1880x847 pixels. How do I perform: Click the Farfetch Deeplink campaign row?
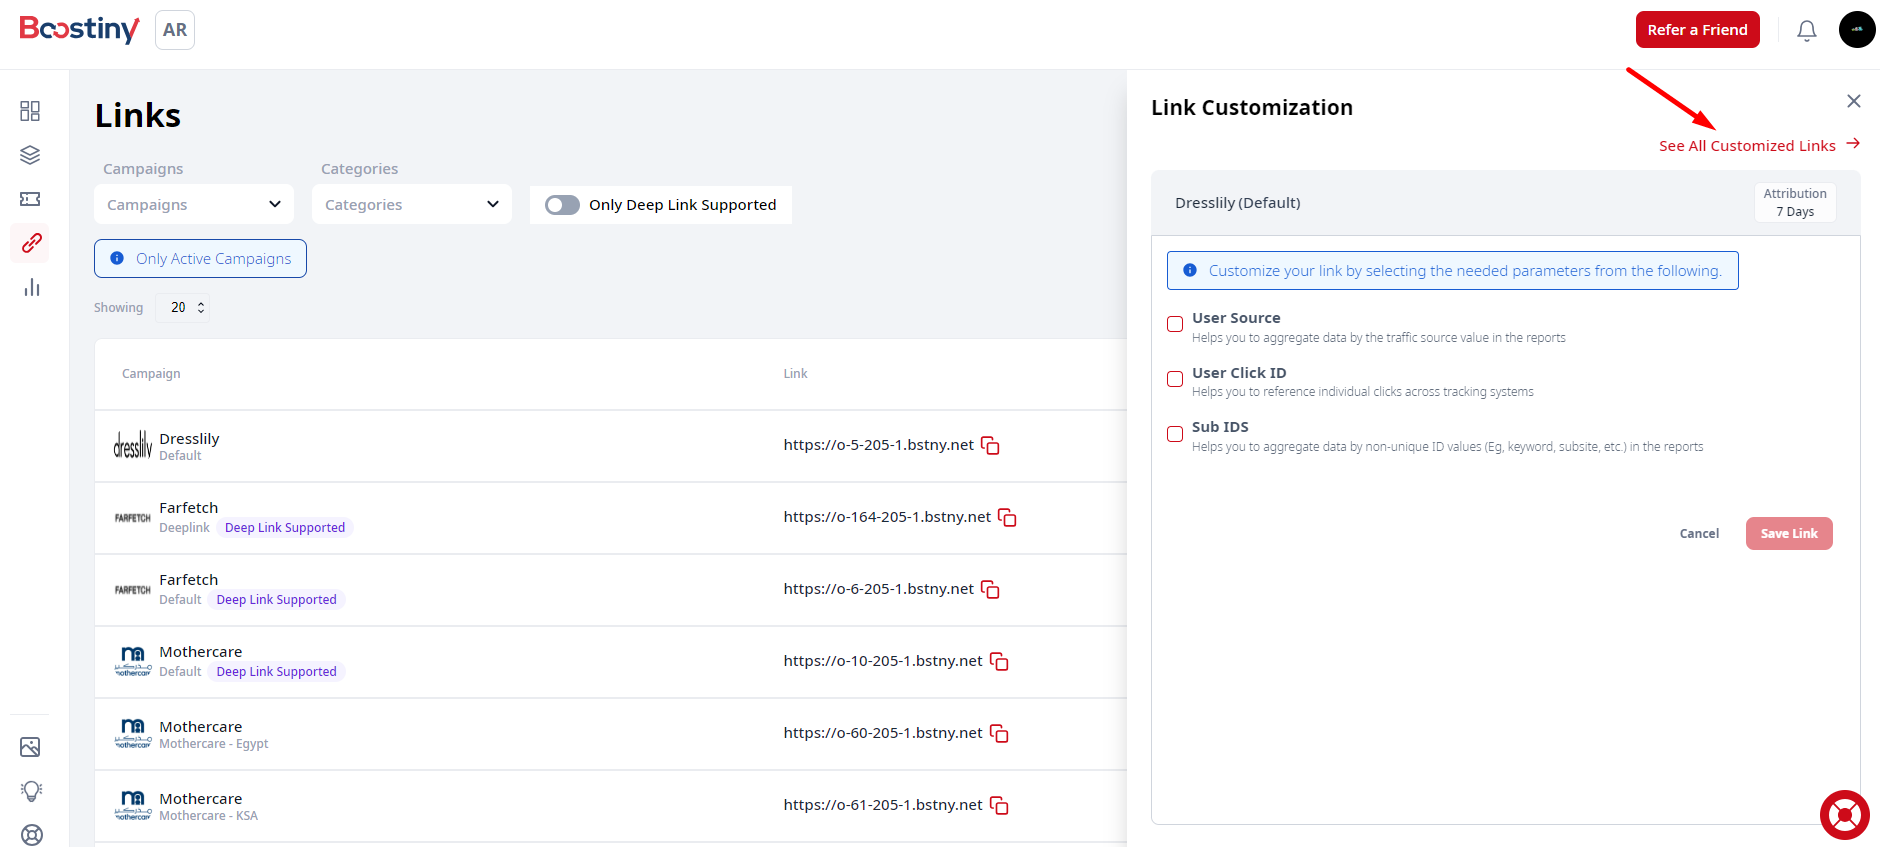coord(610,518)
